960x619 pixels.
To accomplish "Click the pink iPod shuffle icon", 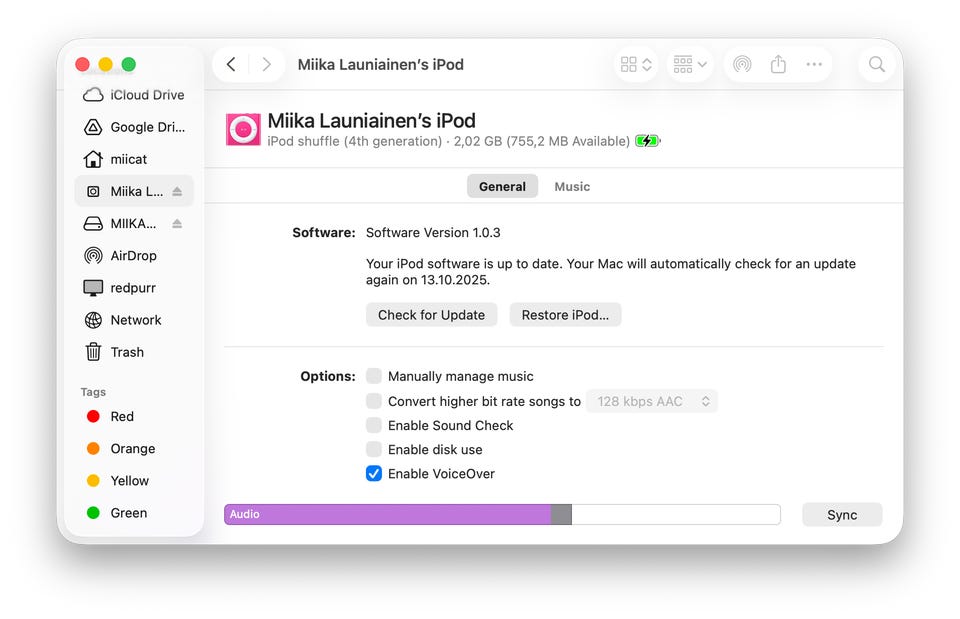I will (x=243, y=130).
